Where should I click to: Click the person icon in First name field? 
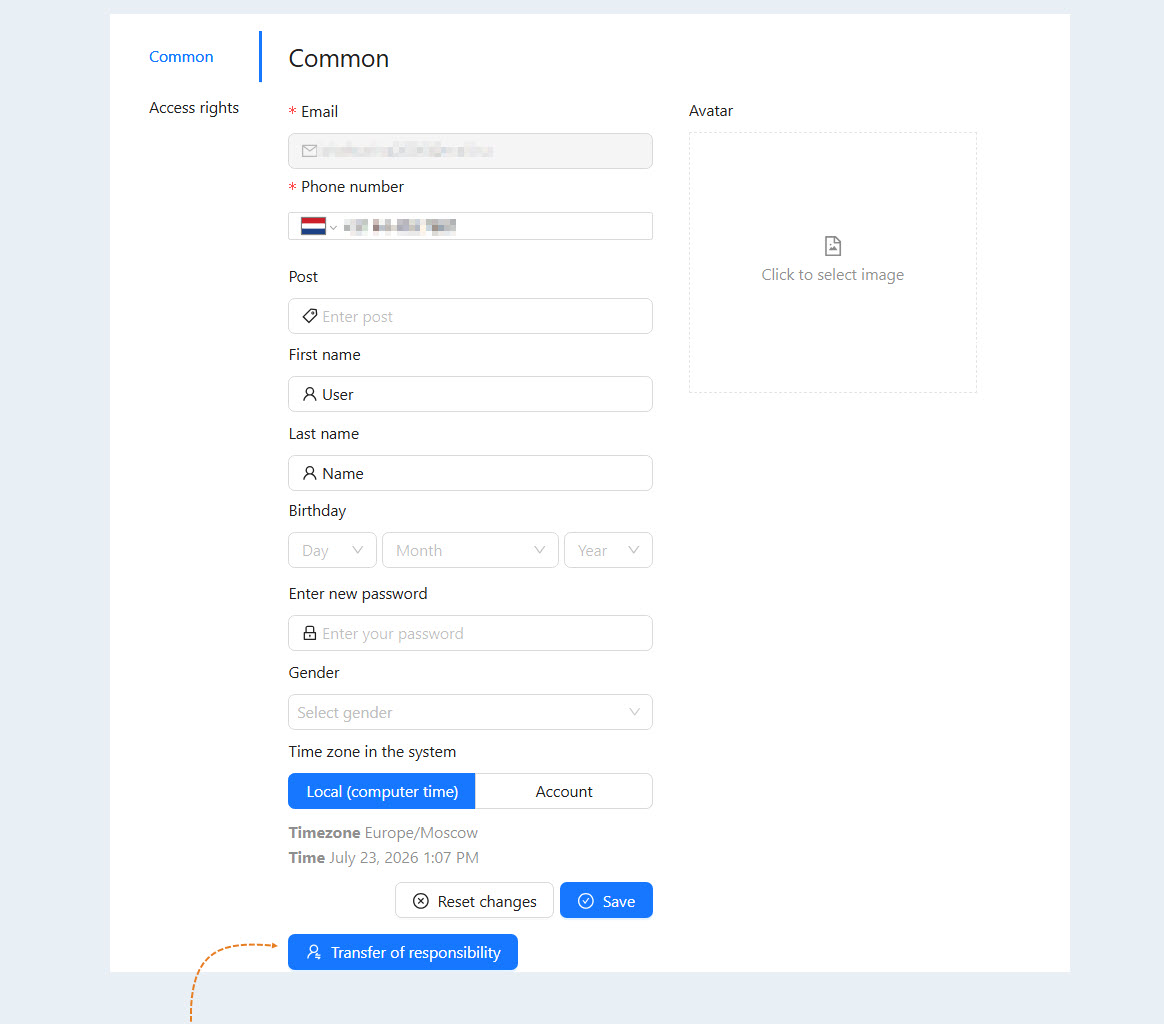(310, 394)
